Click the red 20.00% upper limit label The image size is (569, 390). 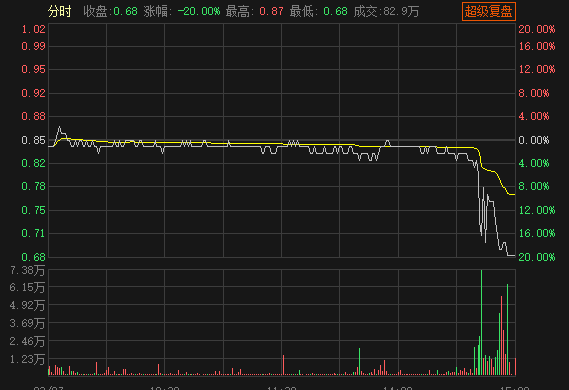[x=537, y=29]
